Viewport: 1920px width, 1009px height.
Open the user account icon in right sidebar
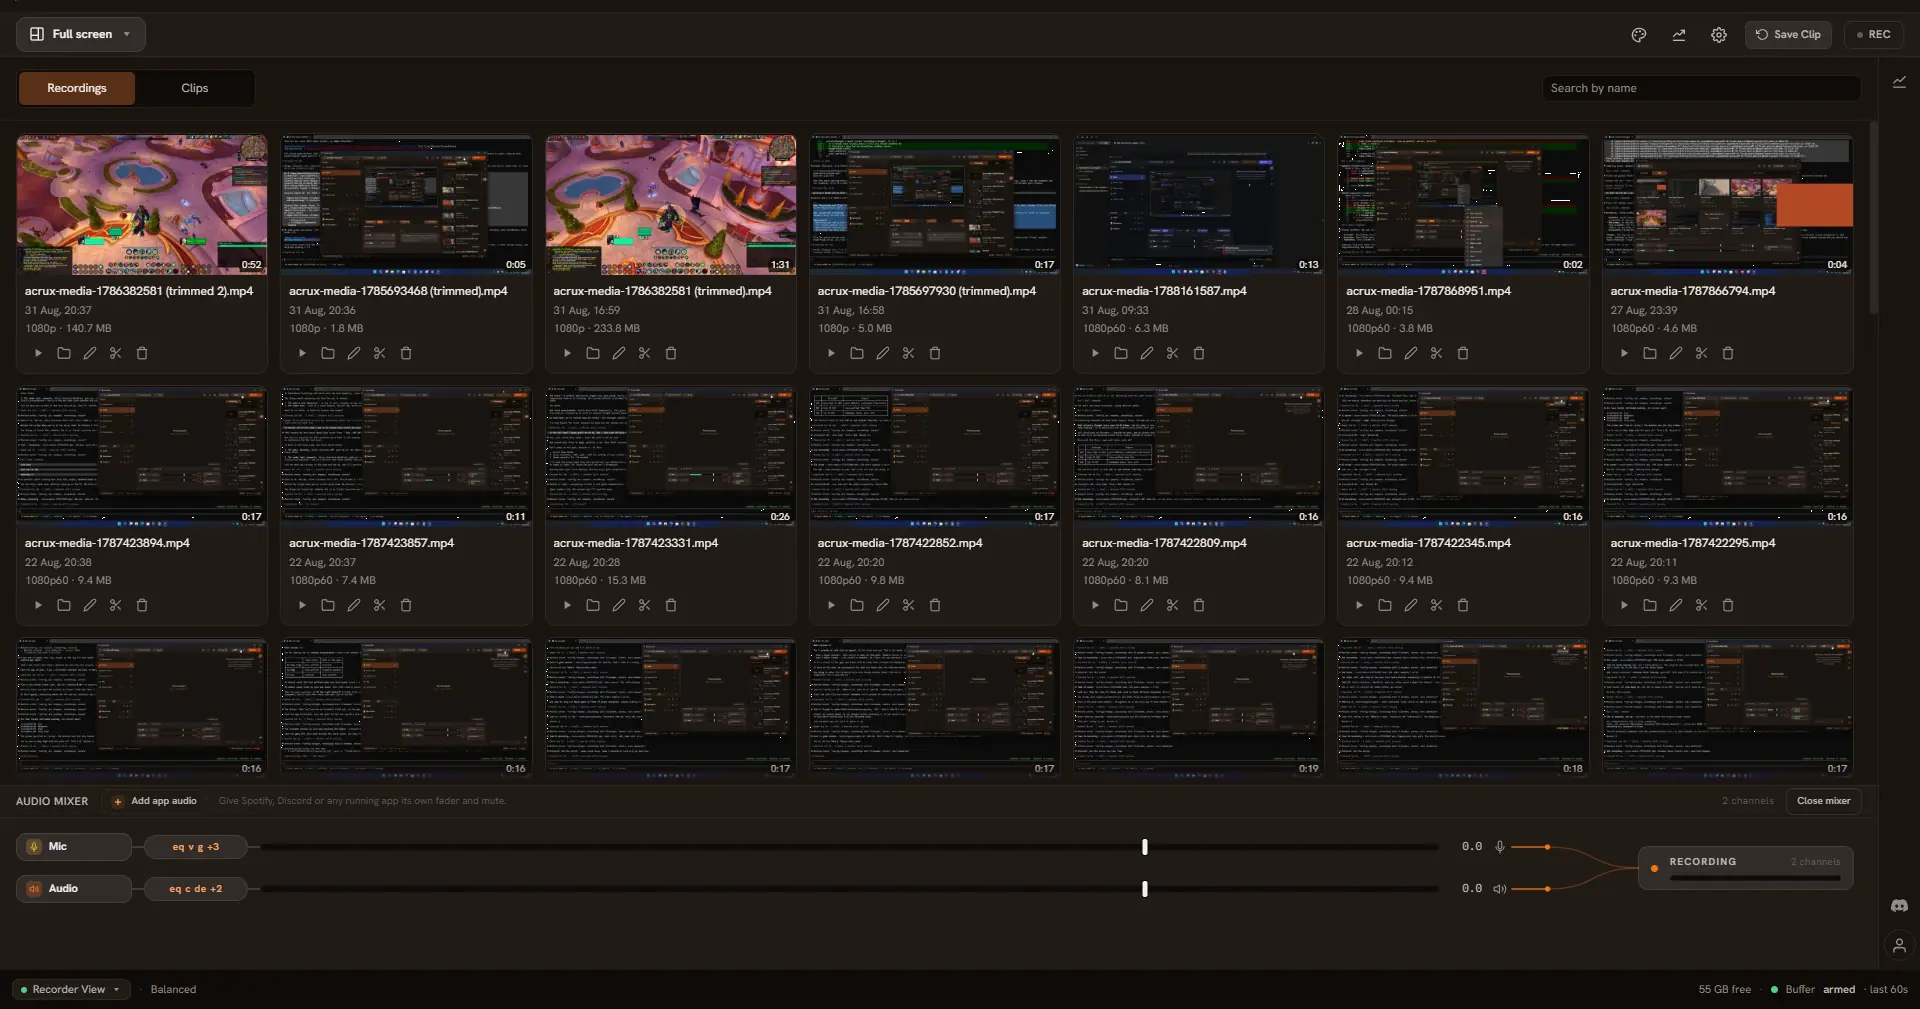point(1899,945)
